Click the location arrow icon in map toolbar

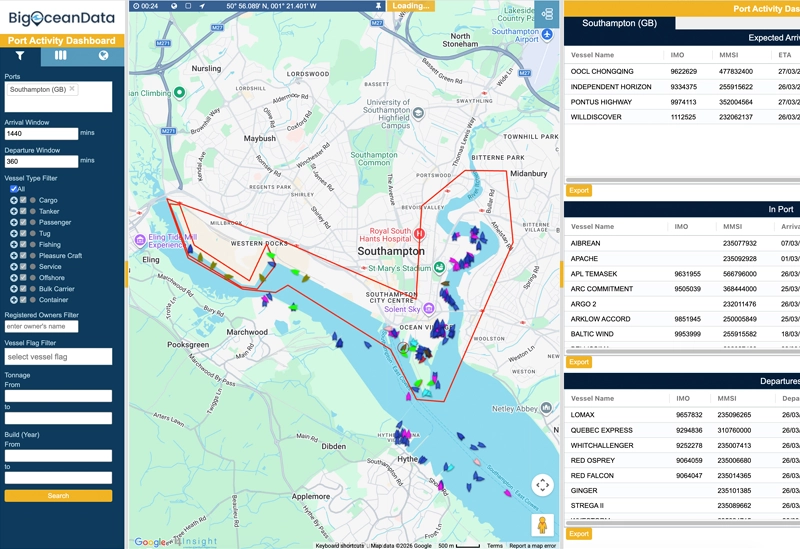201,6
